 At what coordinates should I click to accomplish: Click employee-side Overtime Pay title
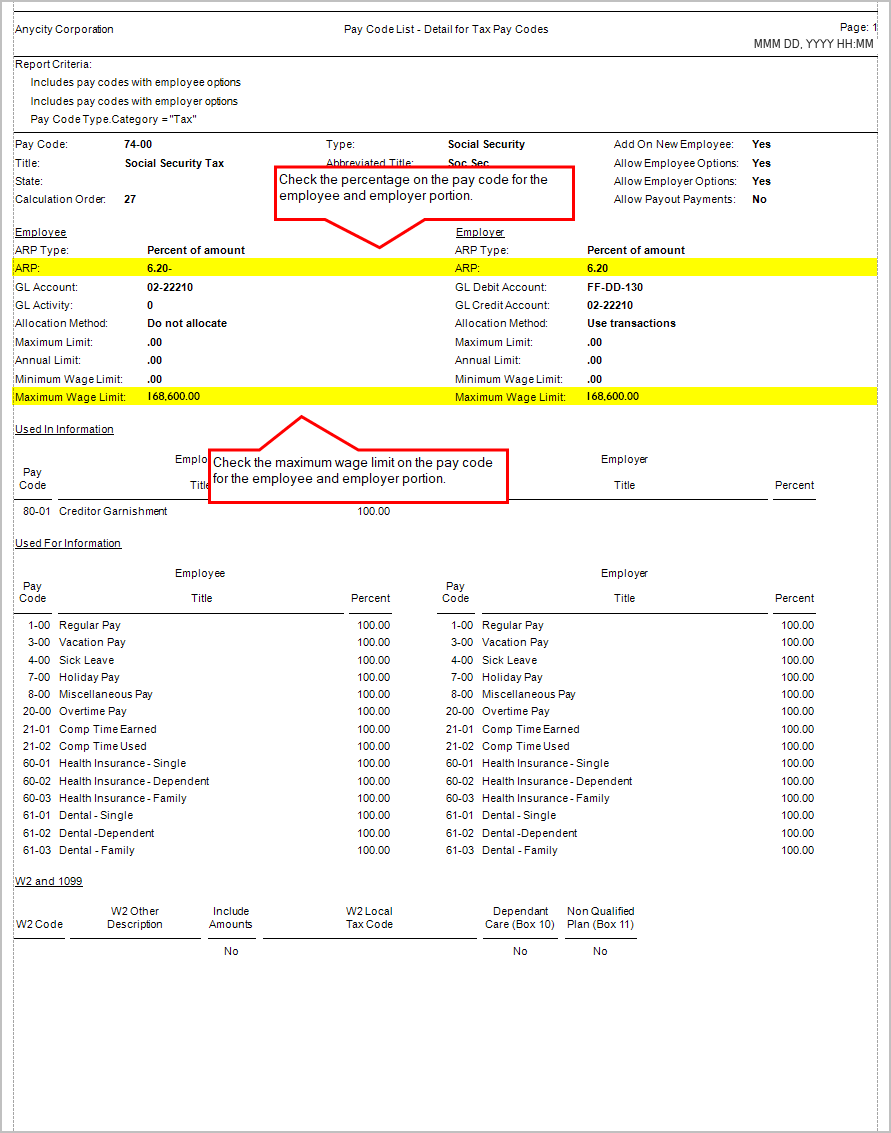tap(93, 712)
